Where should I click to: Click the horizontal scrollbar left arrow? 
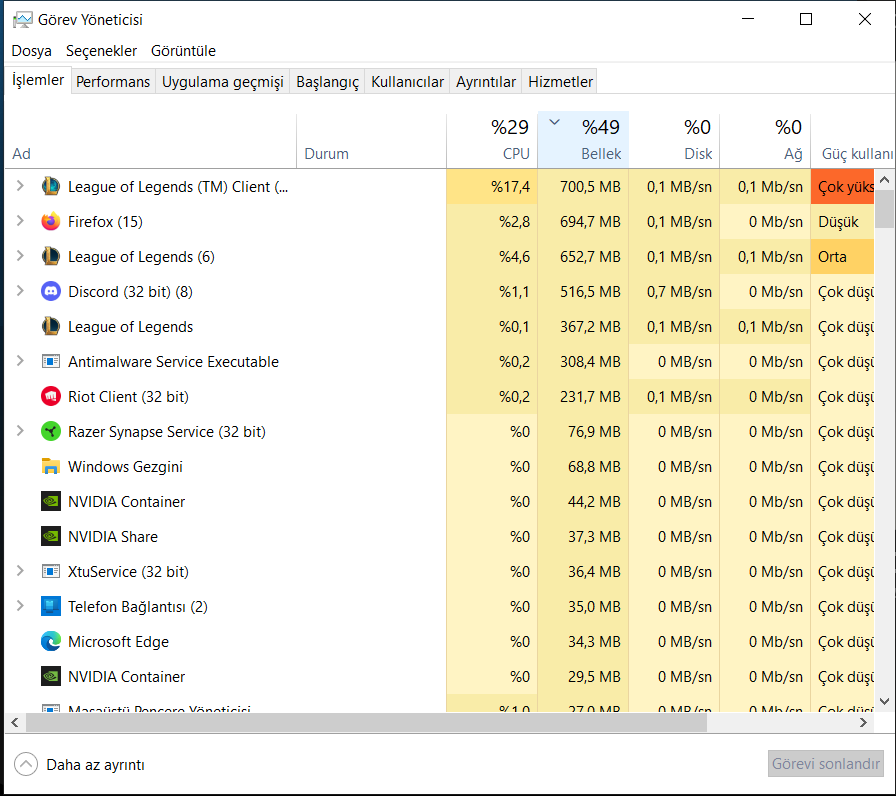[x=15, y=723]
